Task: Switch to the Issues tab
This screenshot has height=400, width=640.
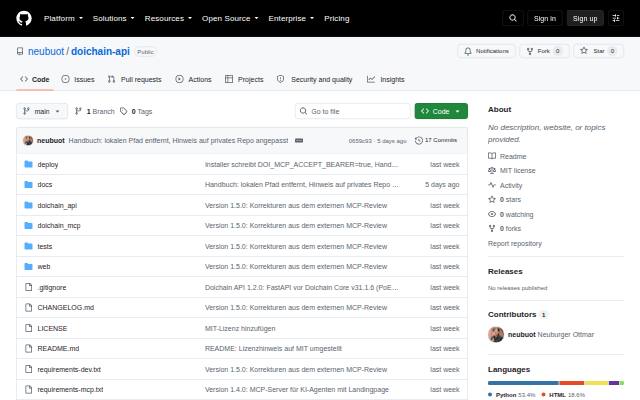Action: tap(78, 79)
